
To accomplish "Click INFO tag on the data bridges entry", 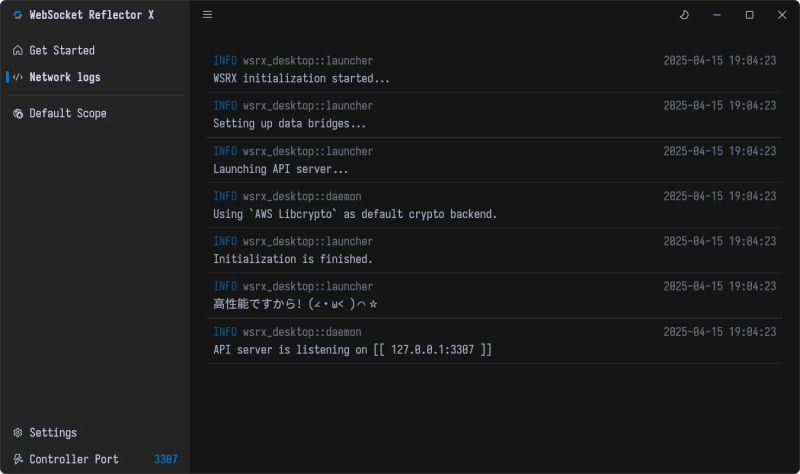I will point(225,106).
